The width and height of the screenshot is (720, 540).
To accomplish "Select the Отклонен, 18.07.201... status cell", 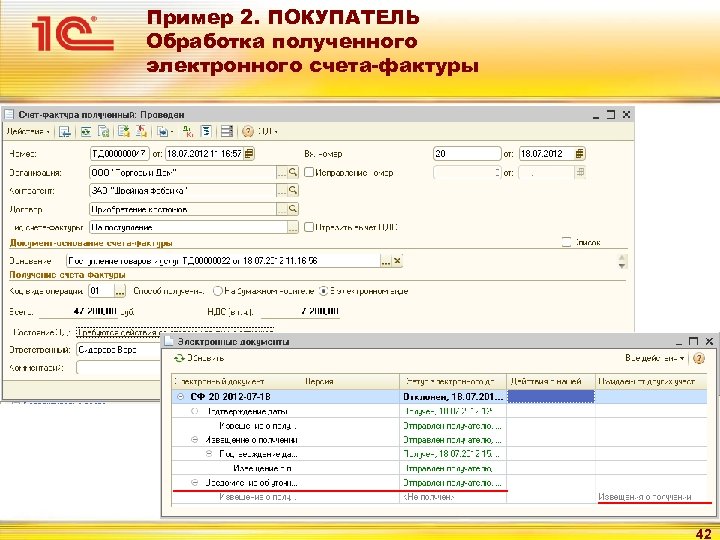I will click(453, 397).
